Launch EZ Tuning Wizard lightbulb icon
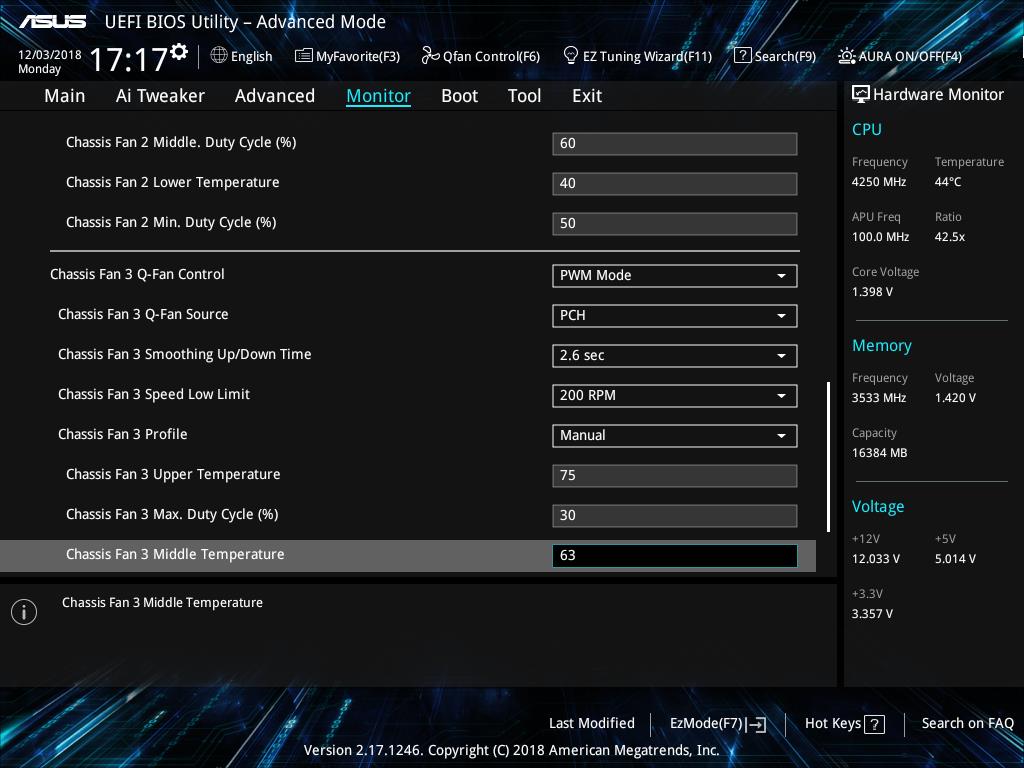1024x768 pixels. click(x=570, y=56)
